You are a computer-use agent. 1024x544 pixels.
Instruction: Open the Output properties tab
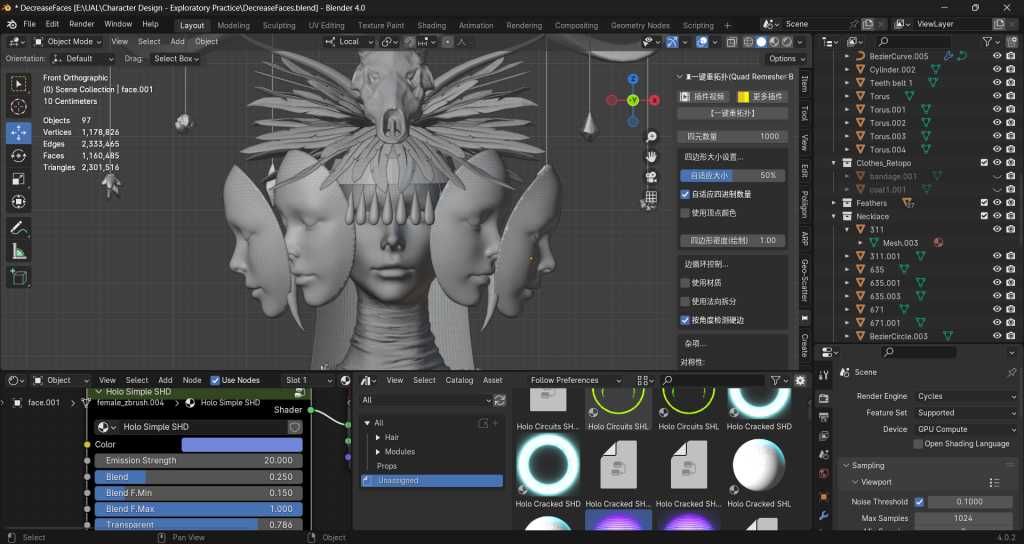pos(824,417)
